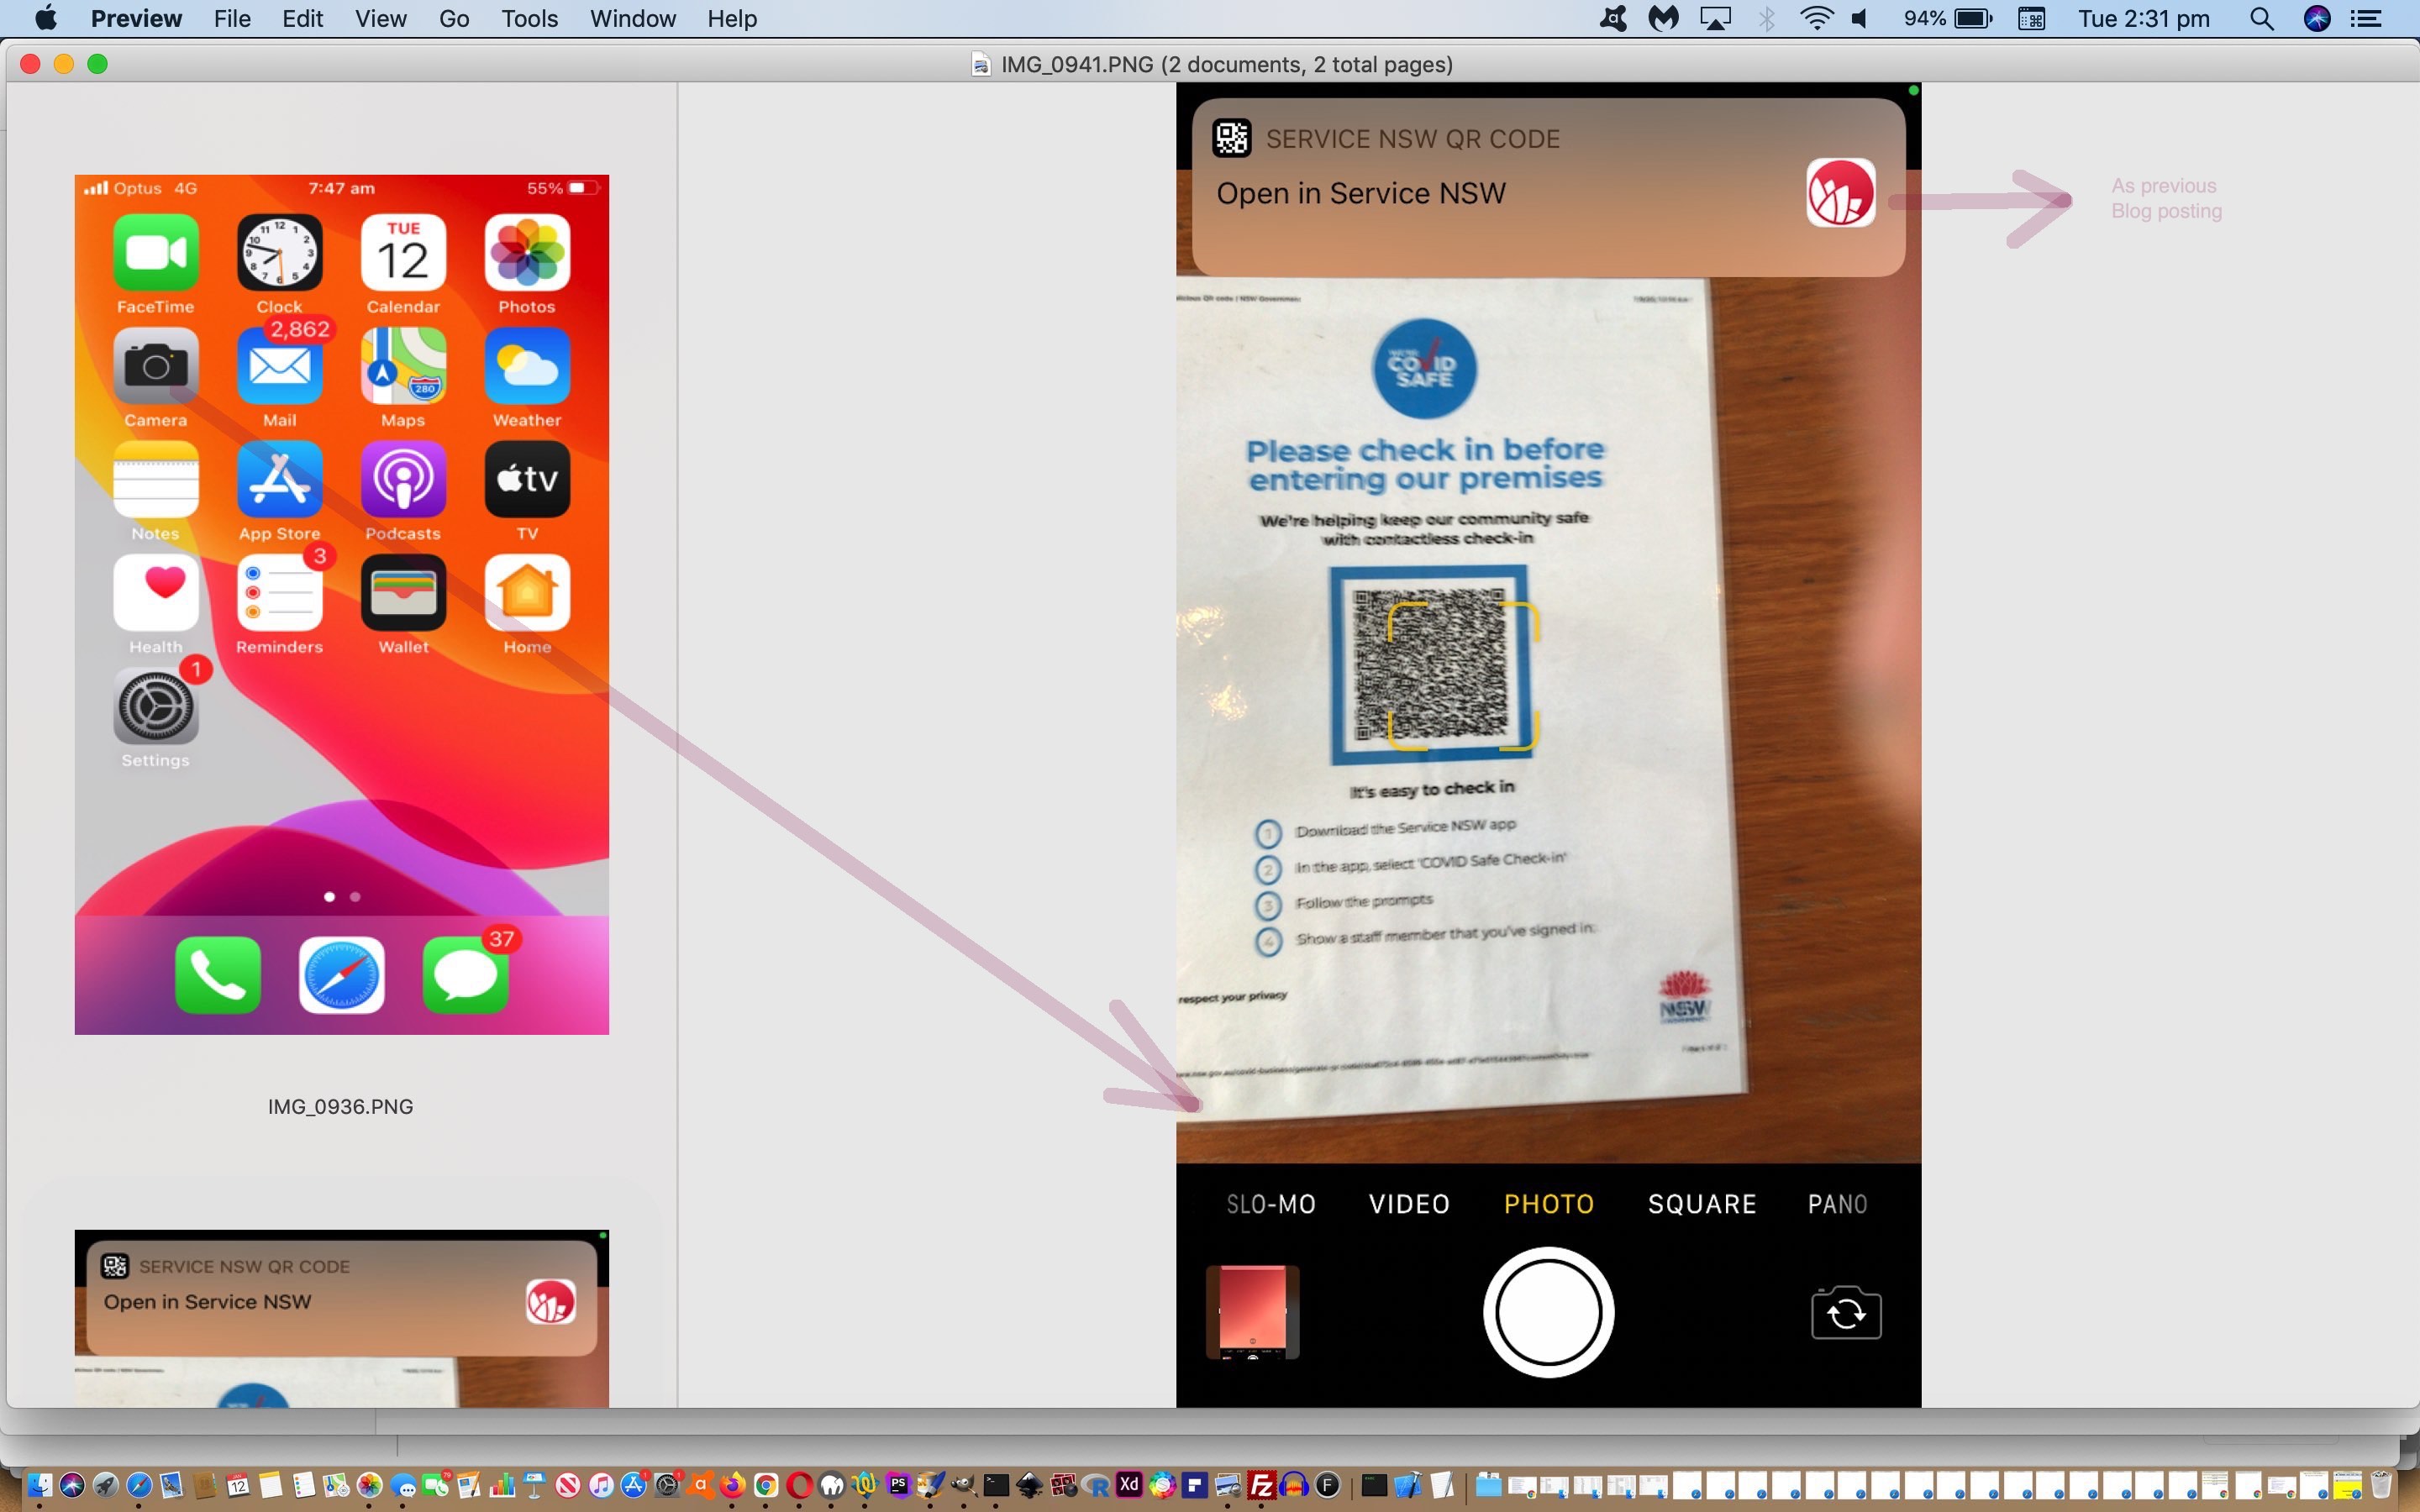Activate Siri from the menu bar

tap(2317, 18)
